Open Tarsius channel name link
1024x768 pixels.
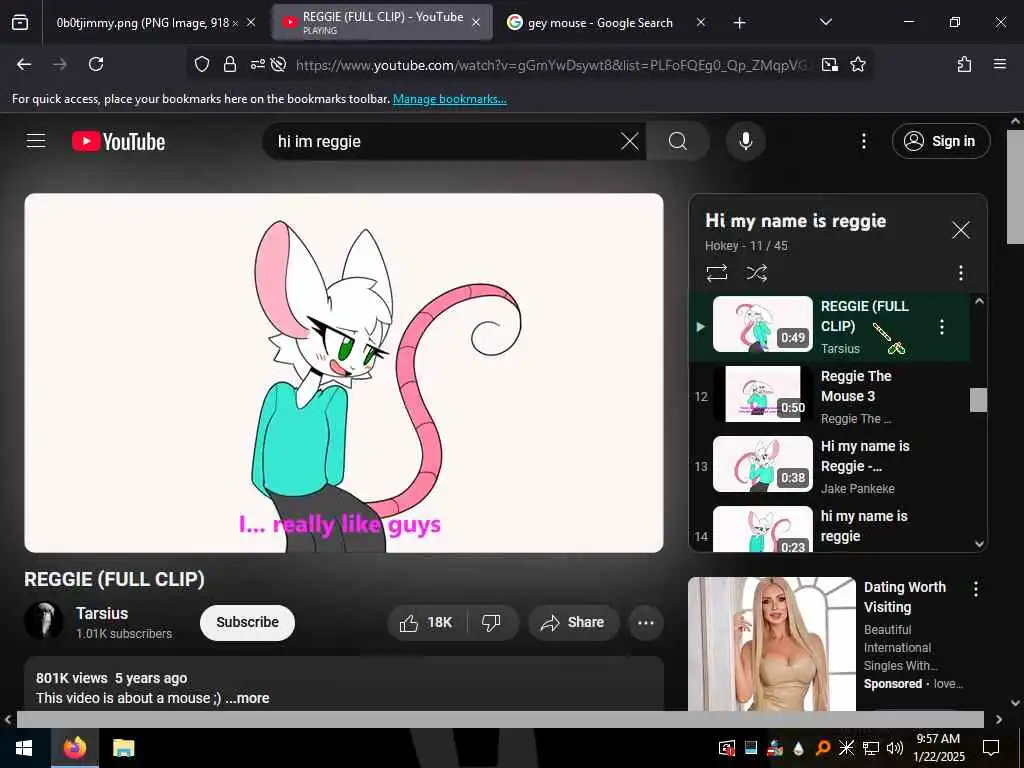point(102,613)
